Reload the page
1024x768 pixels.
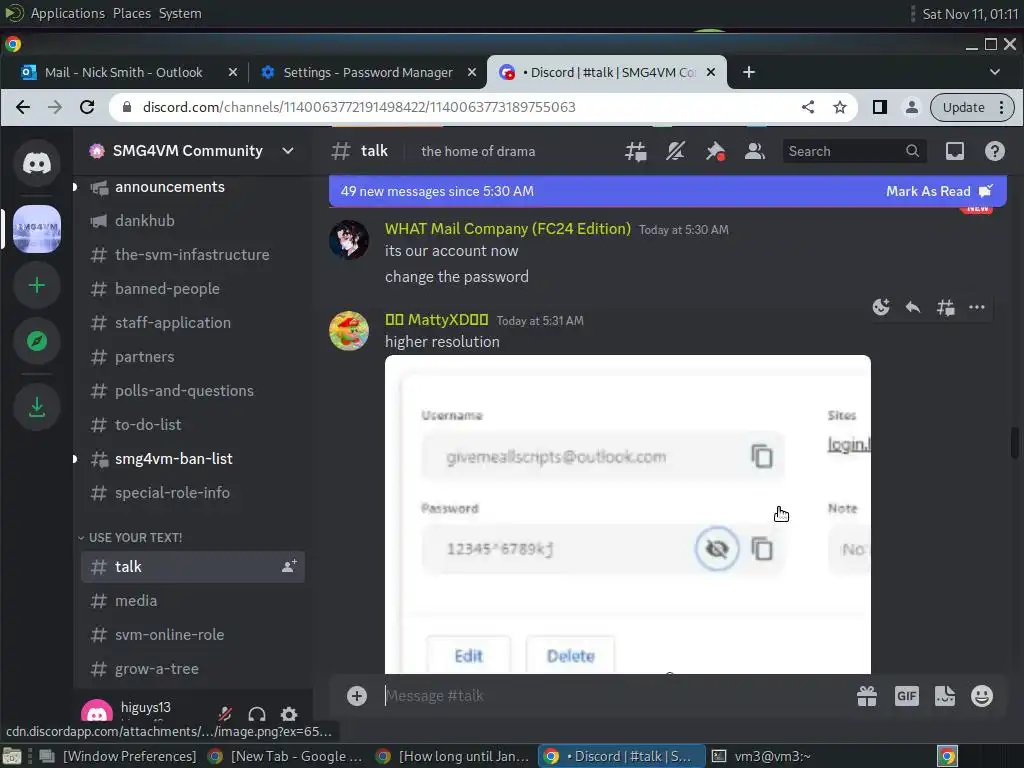pyautogui.click(x=87, y=107)
